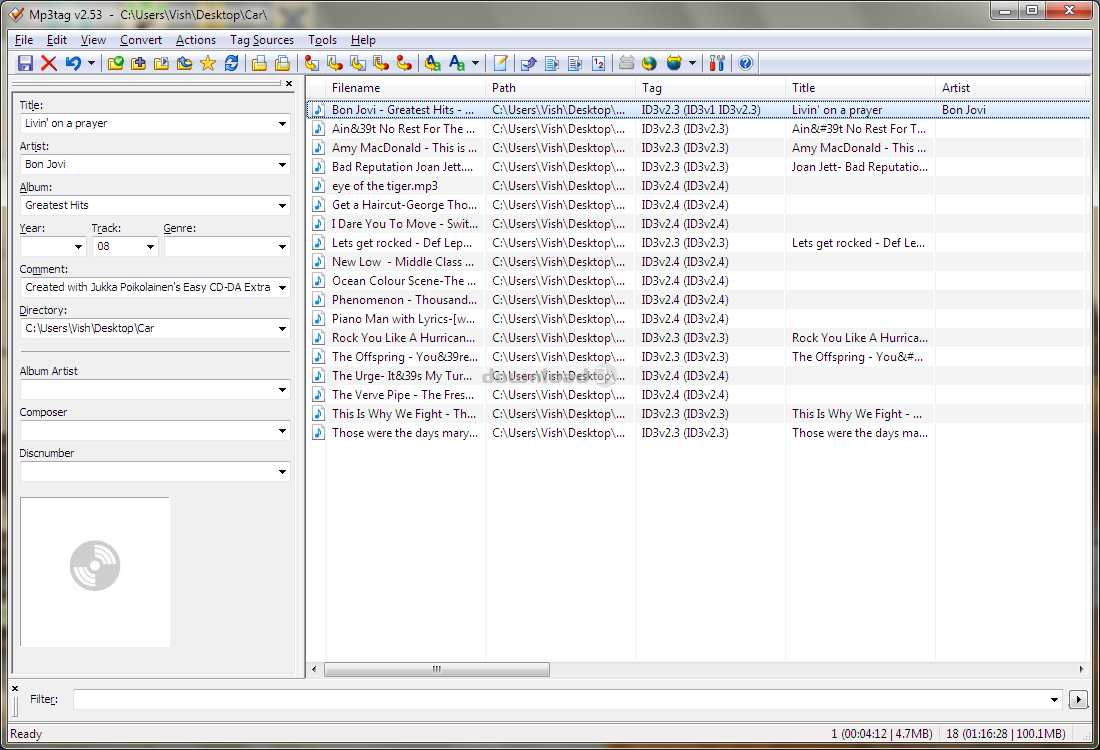Click the cover art placeholder thumbnail
This screenshot has height=750, width=1100.
95,572
